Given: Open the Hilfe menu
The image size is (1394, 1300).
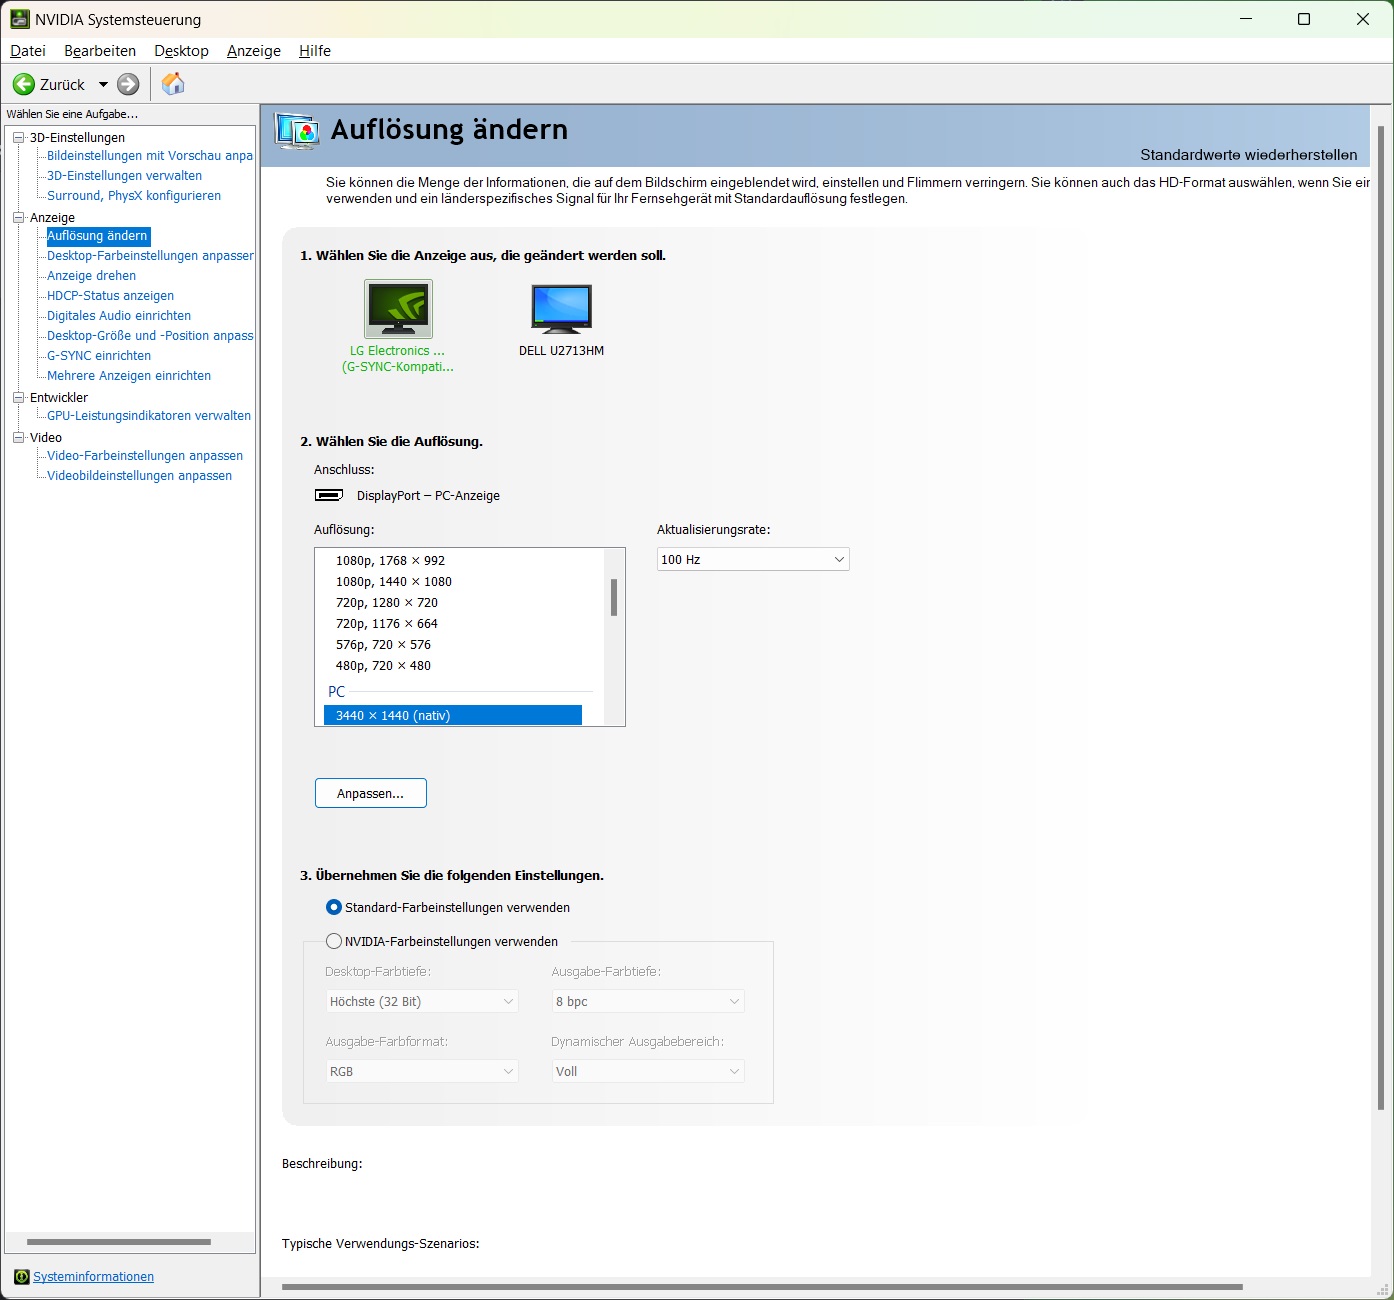Looking at the screenshot, I should point(315,51).
